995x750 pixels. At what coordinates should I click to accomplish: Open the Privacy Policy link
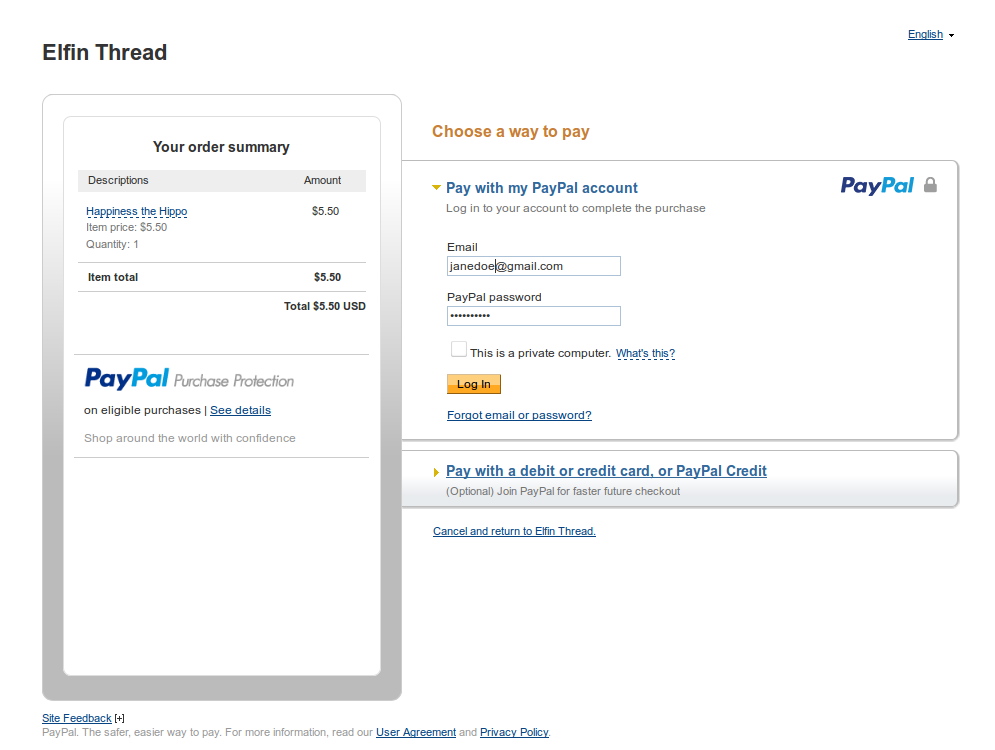(x=514, y=732)
